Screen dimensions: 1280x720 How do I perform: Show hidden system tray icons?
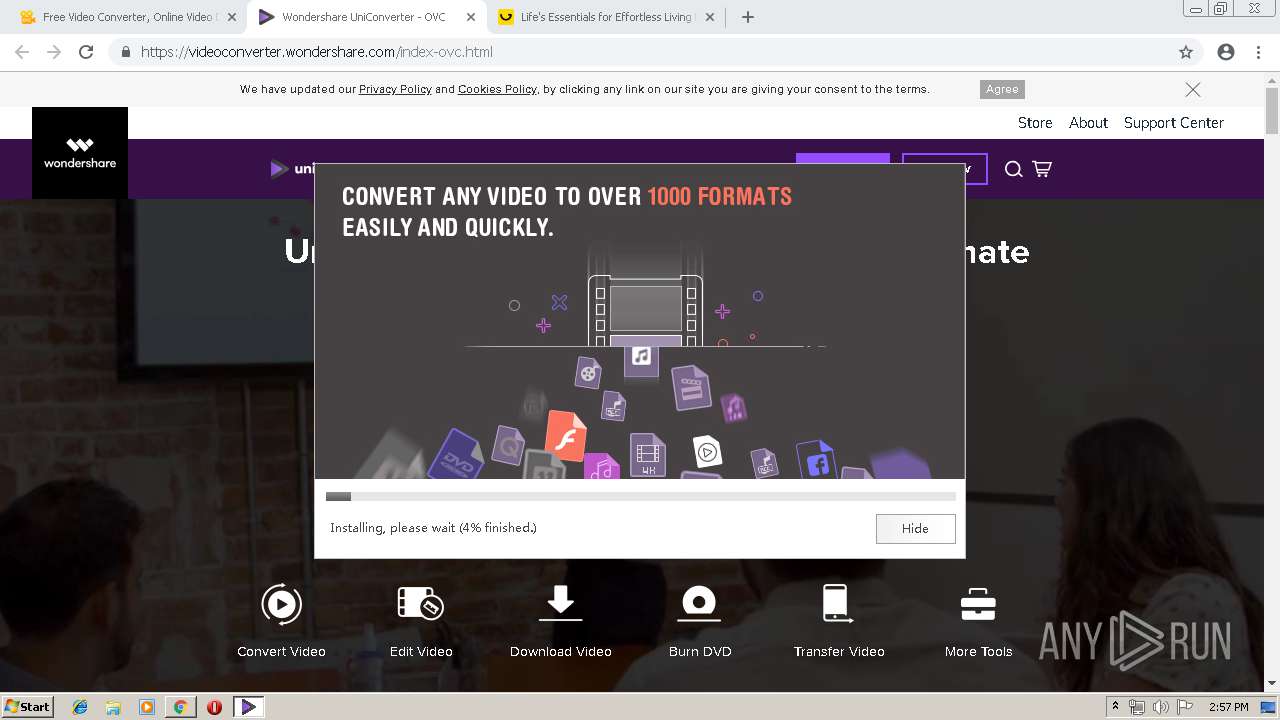(x=1115, y=707)
